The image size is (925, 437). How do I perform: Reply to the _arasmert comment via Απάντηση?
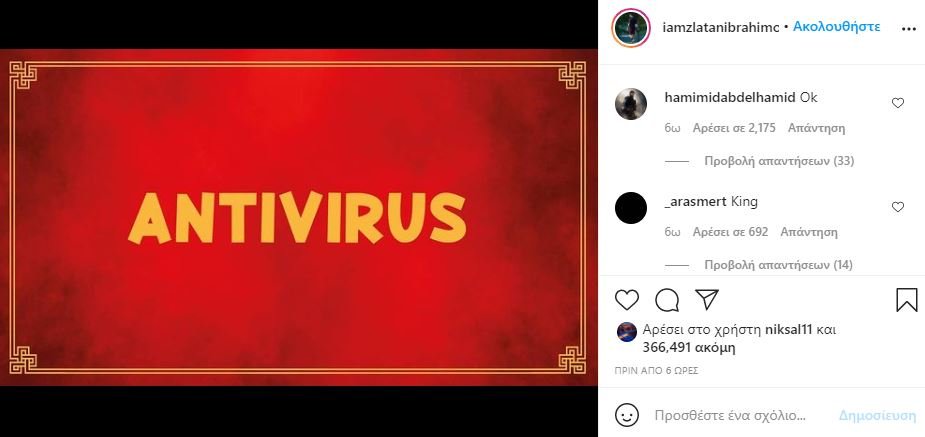(x=809, y=232)
